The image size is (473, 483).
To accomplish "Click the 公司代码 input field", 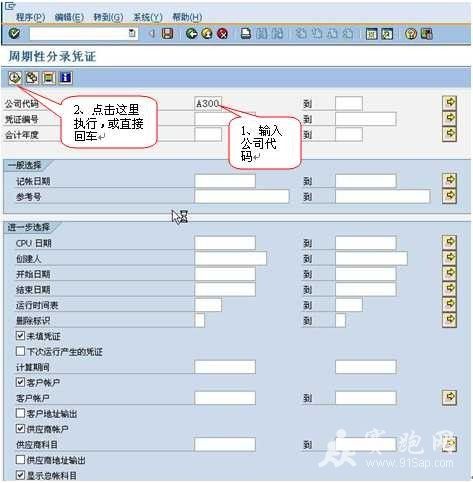I will click(x=208, y=104).
